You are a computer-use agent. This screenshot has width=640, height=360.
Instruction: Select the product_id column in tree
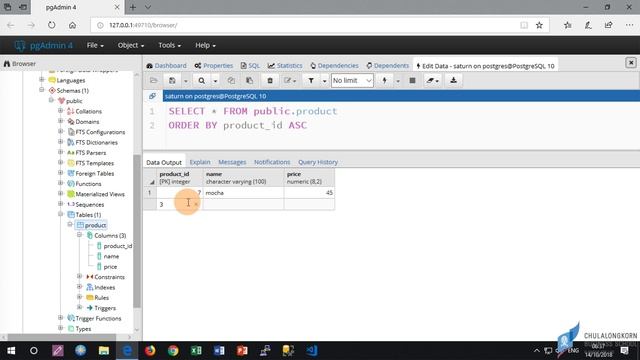click(114, 246)
